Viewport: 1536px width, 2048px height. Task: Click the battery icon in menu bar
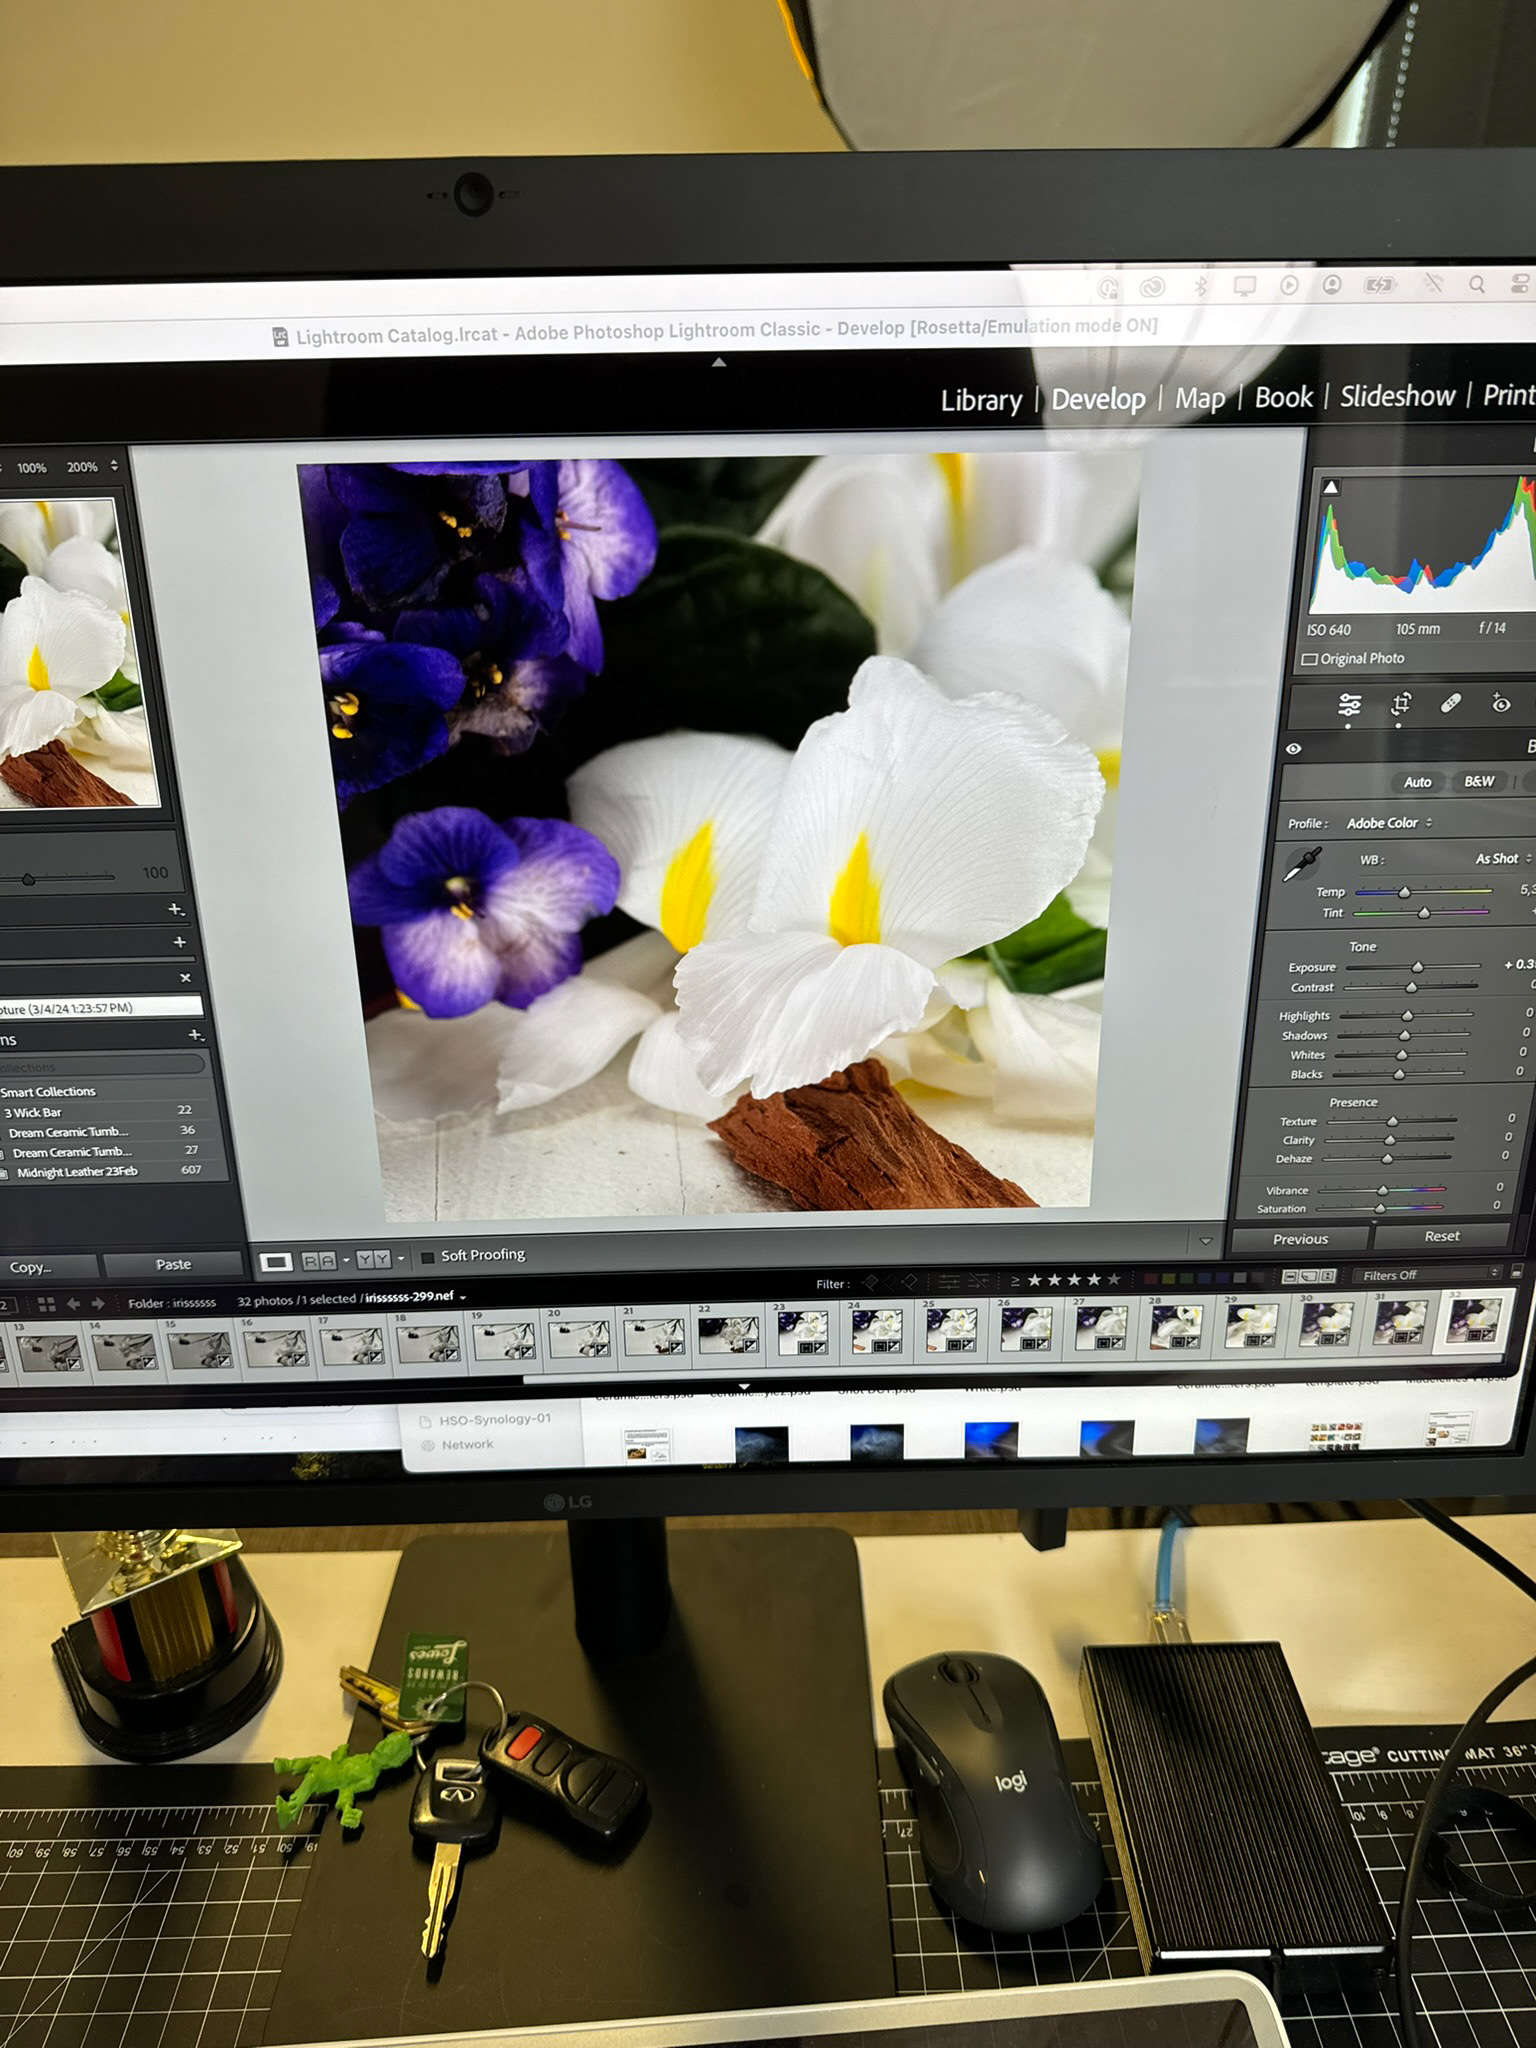pyautogui.click(x=1379, y=285)
